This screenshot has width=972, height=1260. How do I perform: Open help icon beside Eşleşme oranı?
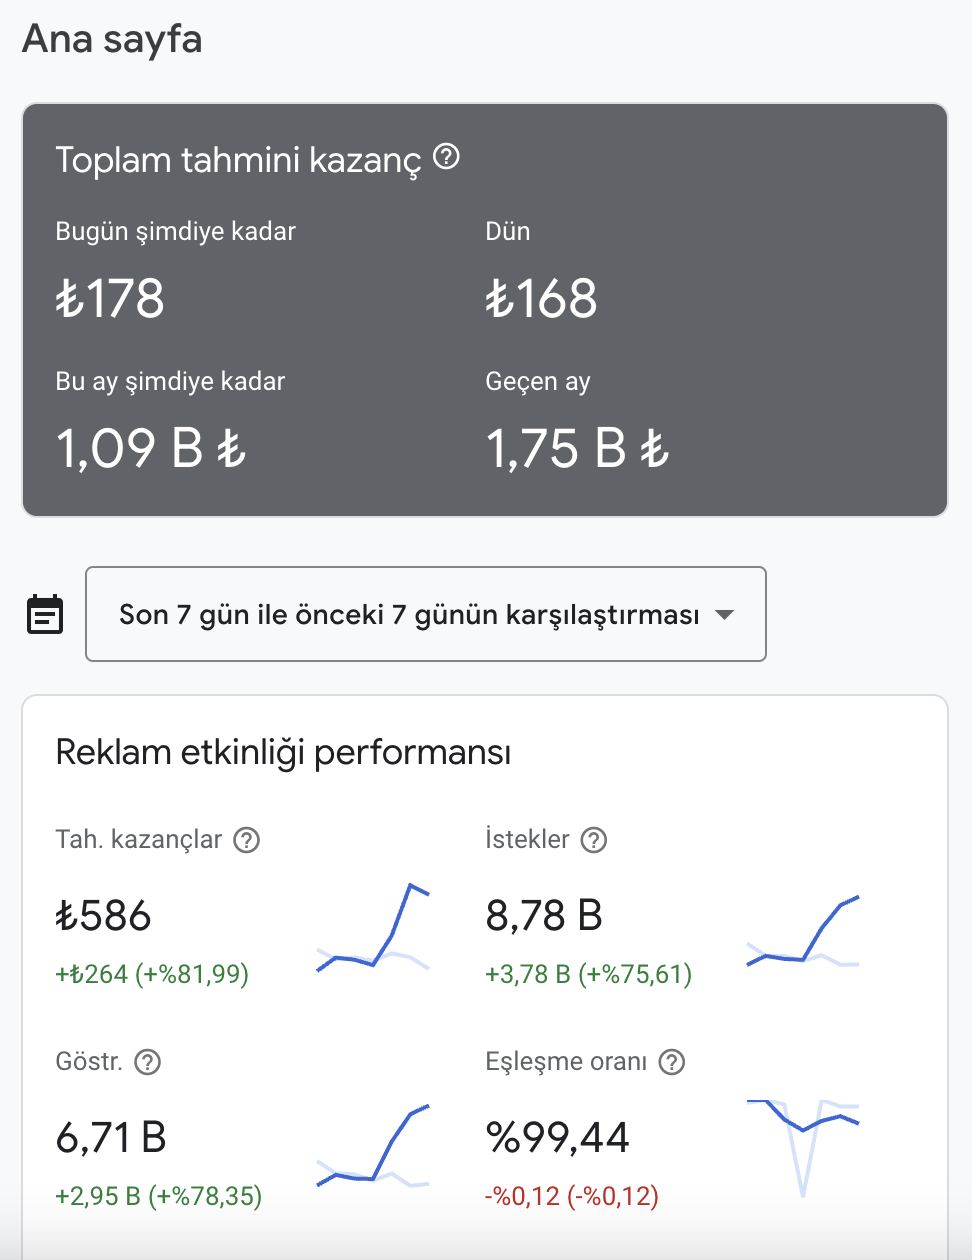tap(672, 1062)
